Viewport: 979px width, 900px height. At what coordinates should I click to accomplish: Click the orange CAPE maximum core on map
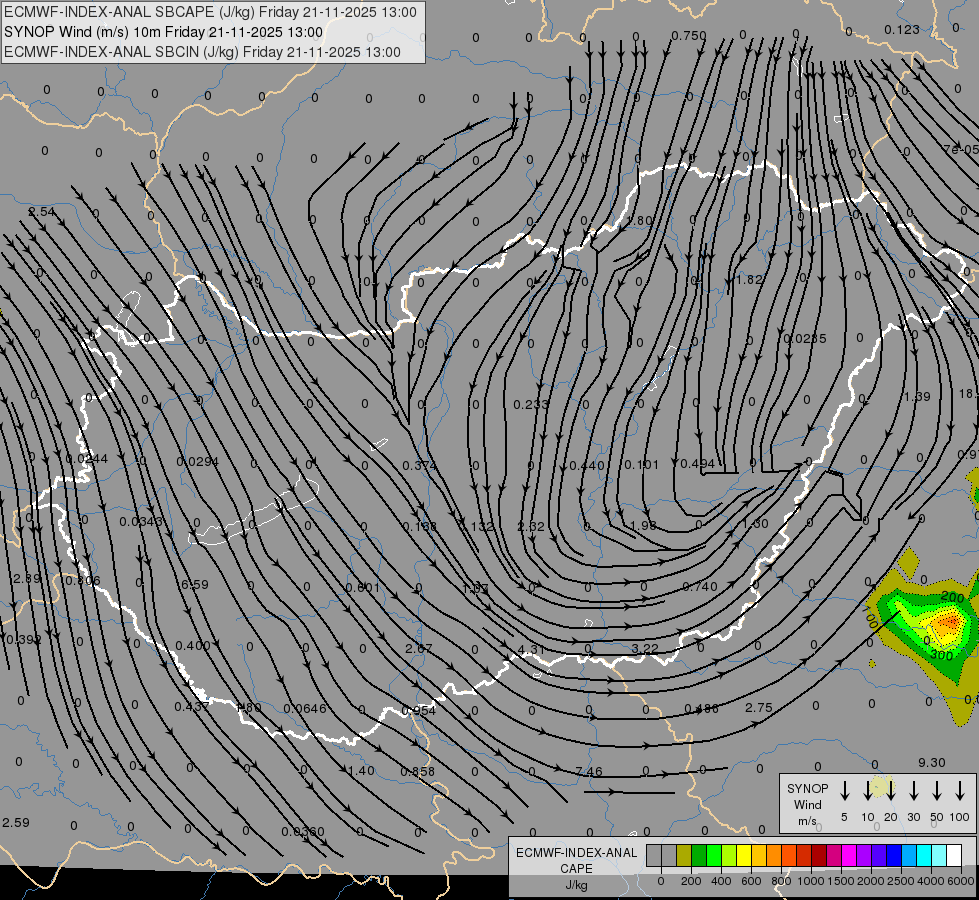pos(949,622)
